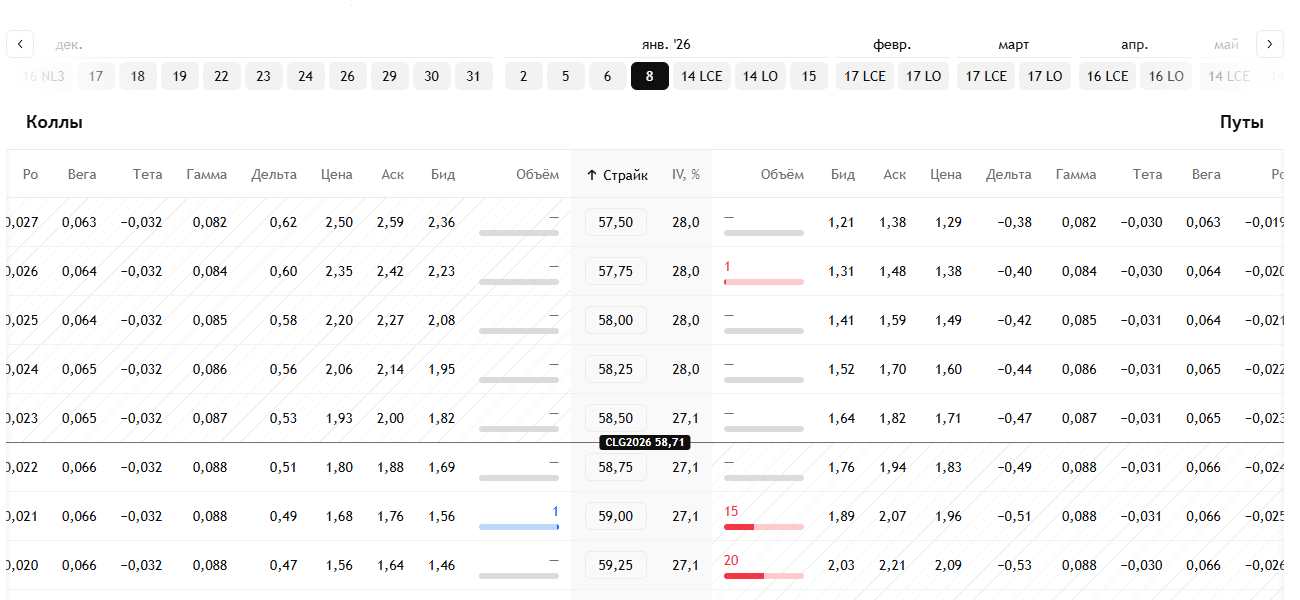Screen dimensions: 1300x600
Task: Select December 31 expiration date
Action: click(473, 76)
